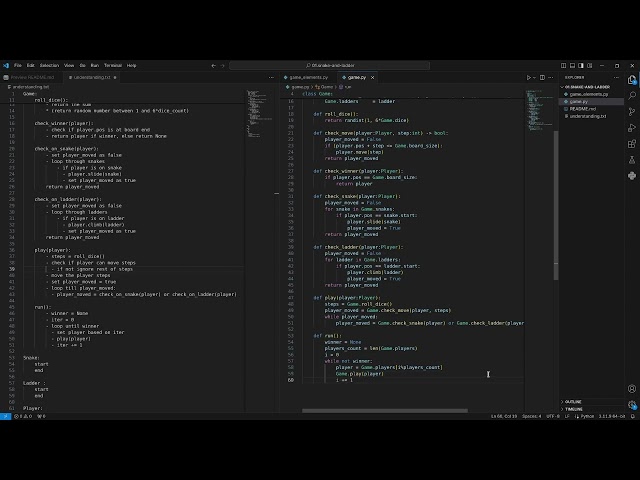Screen dimensions: 640x480
Task: Click the Run Python File play icon
Action: 528,77
